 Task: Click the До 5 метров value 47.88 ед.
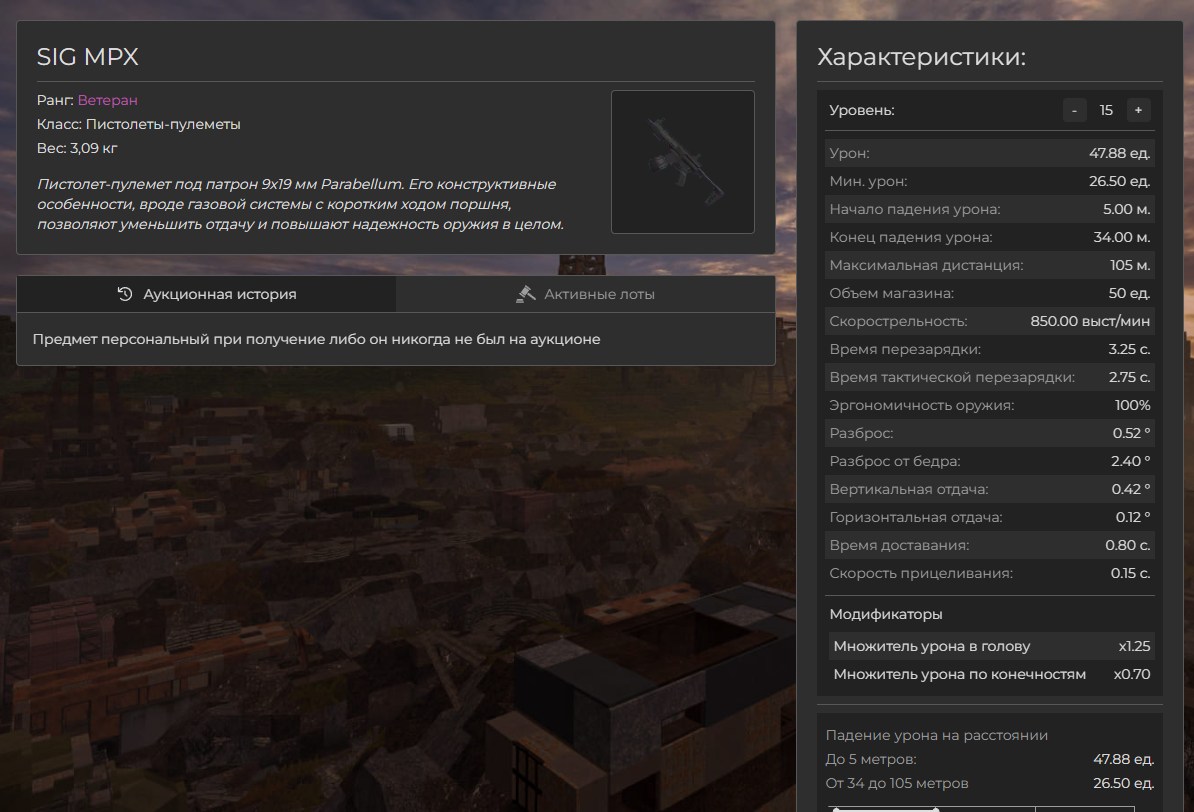[1124, 759]
